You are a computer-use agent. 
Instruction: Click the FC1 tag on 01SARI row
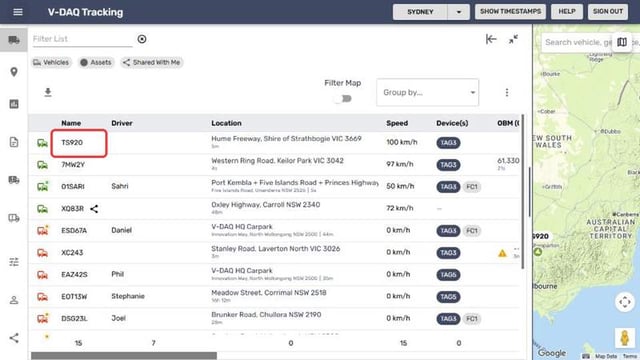[472, 187]
